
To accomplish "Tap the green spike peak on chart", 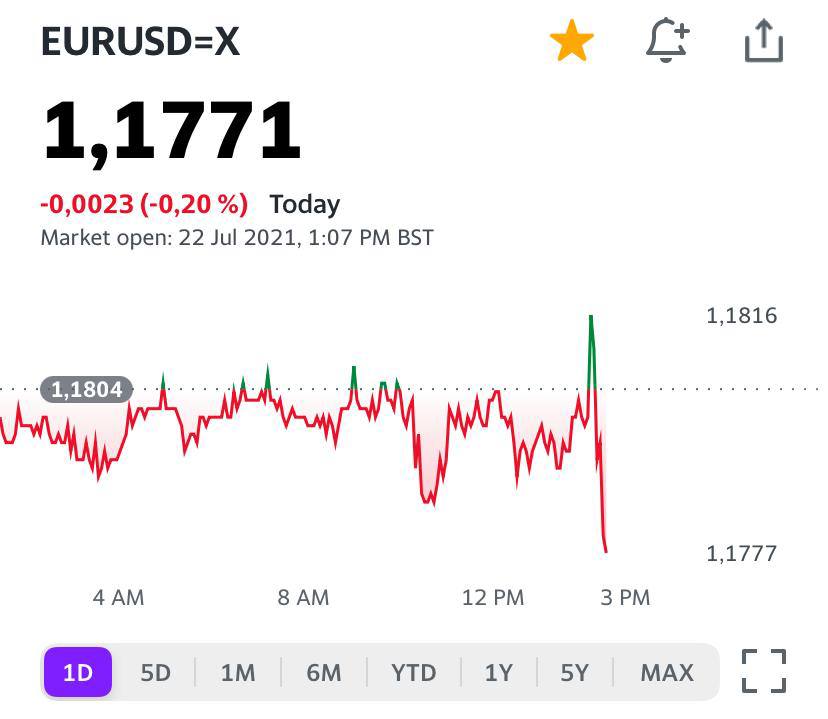I will coord(591,318).
